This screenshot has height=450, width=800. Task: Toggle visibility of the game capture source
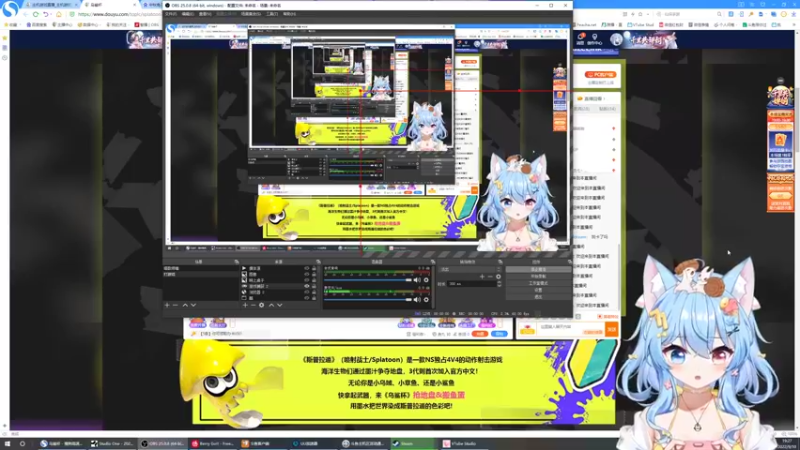[x=307, y=286]
